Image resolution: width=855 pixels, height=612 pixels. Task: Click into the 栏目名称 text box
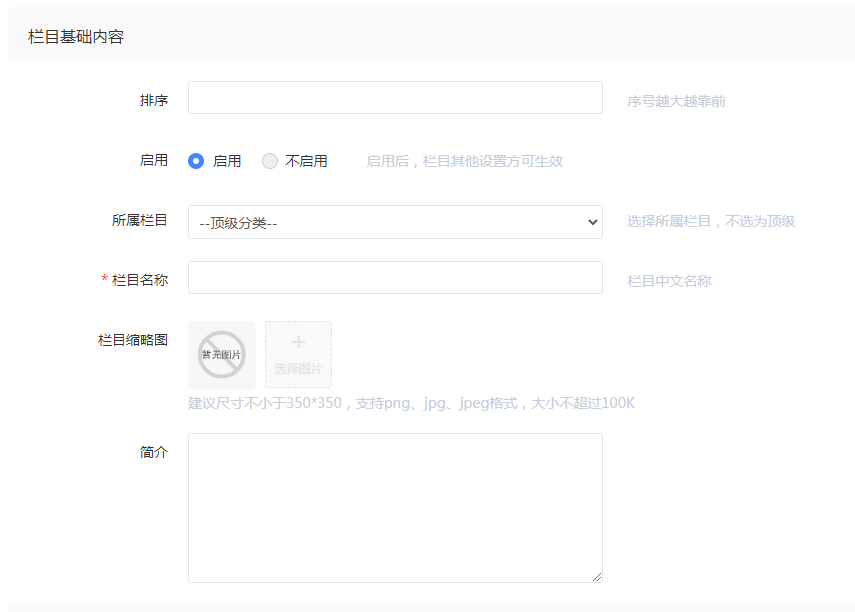395,278
